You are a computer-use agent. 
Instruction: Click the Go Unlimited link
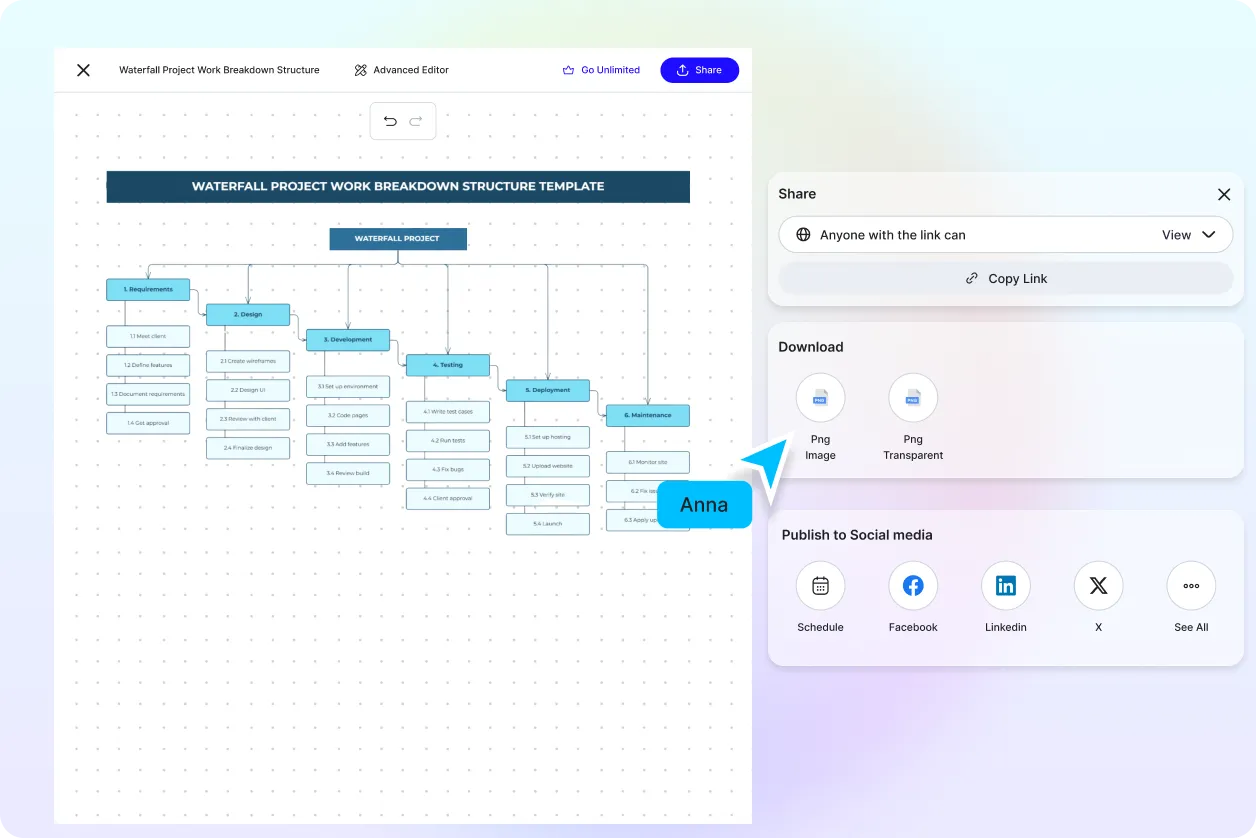tap(601, 70)
